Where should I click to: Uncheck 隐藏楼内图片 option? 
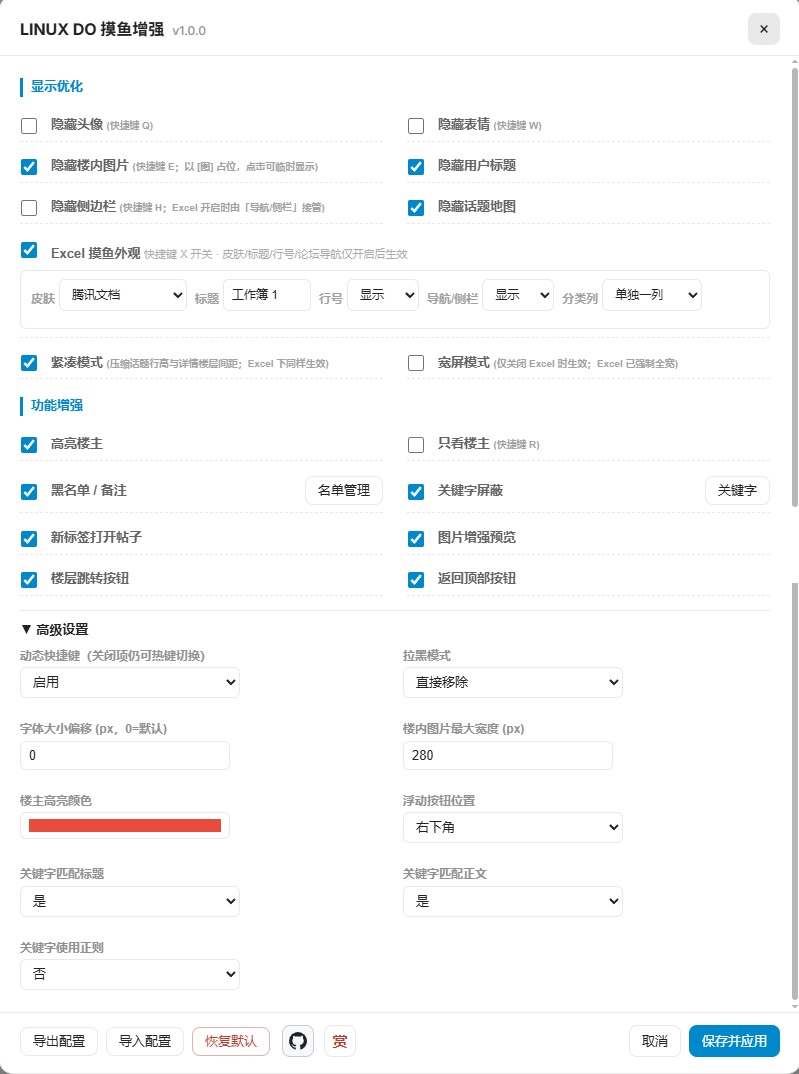point(29,166)
